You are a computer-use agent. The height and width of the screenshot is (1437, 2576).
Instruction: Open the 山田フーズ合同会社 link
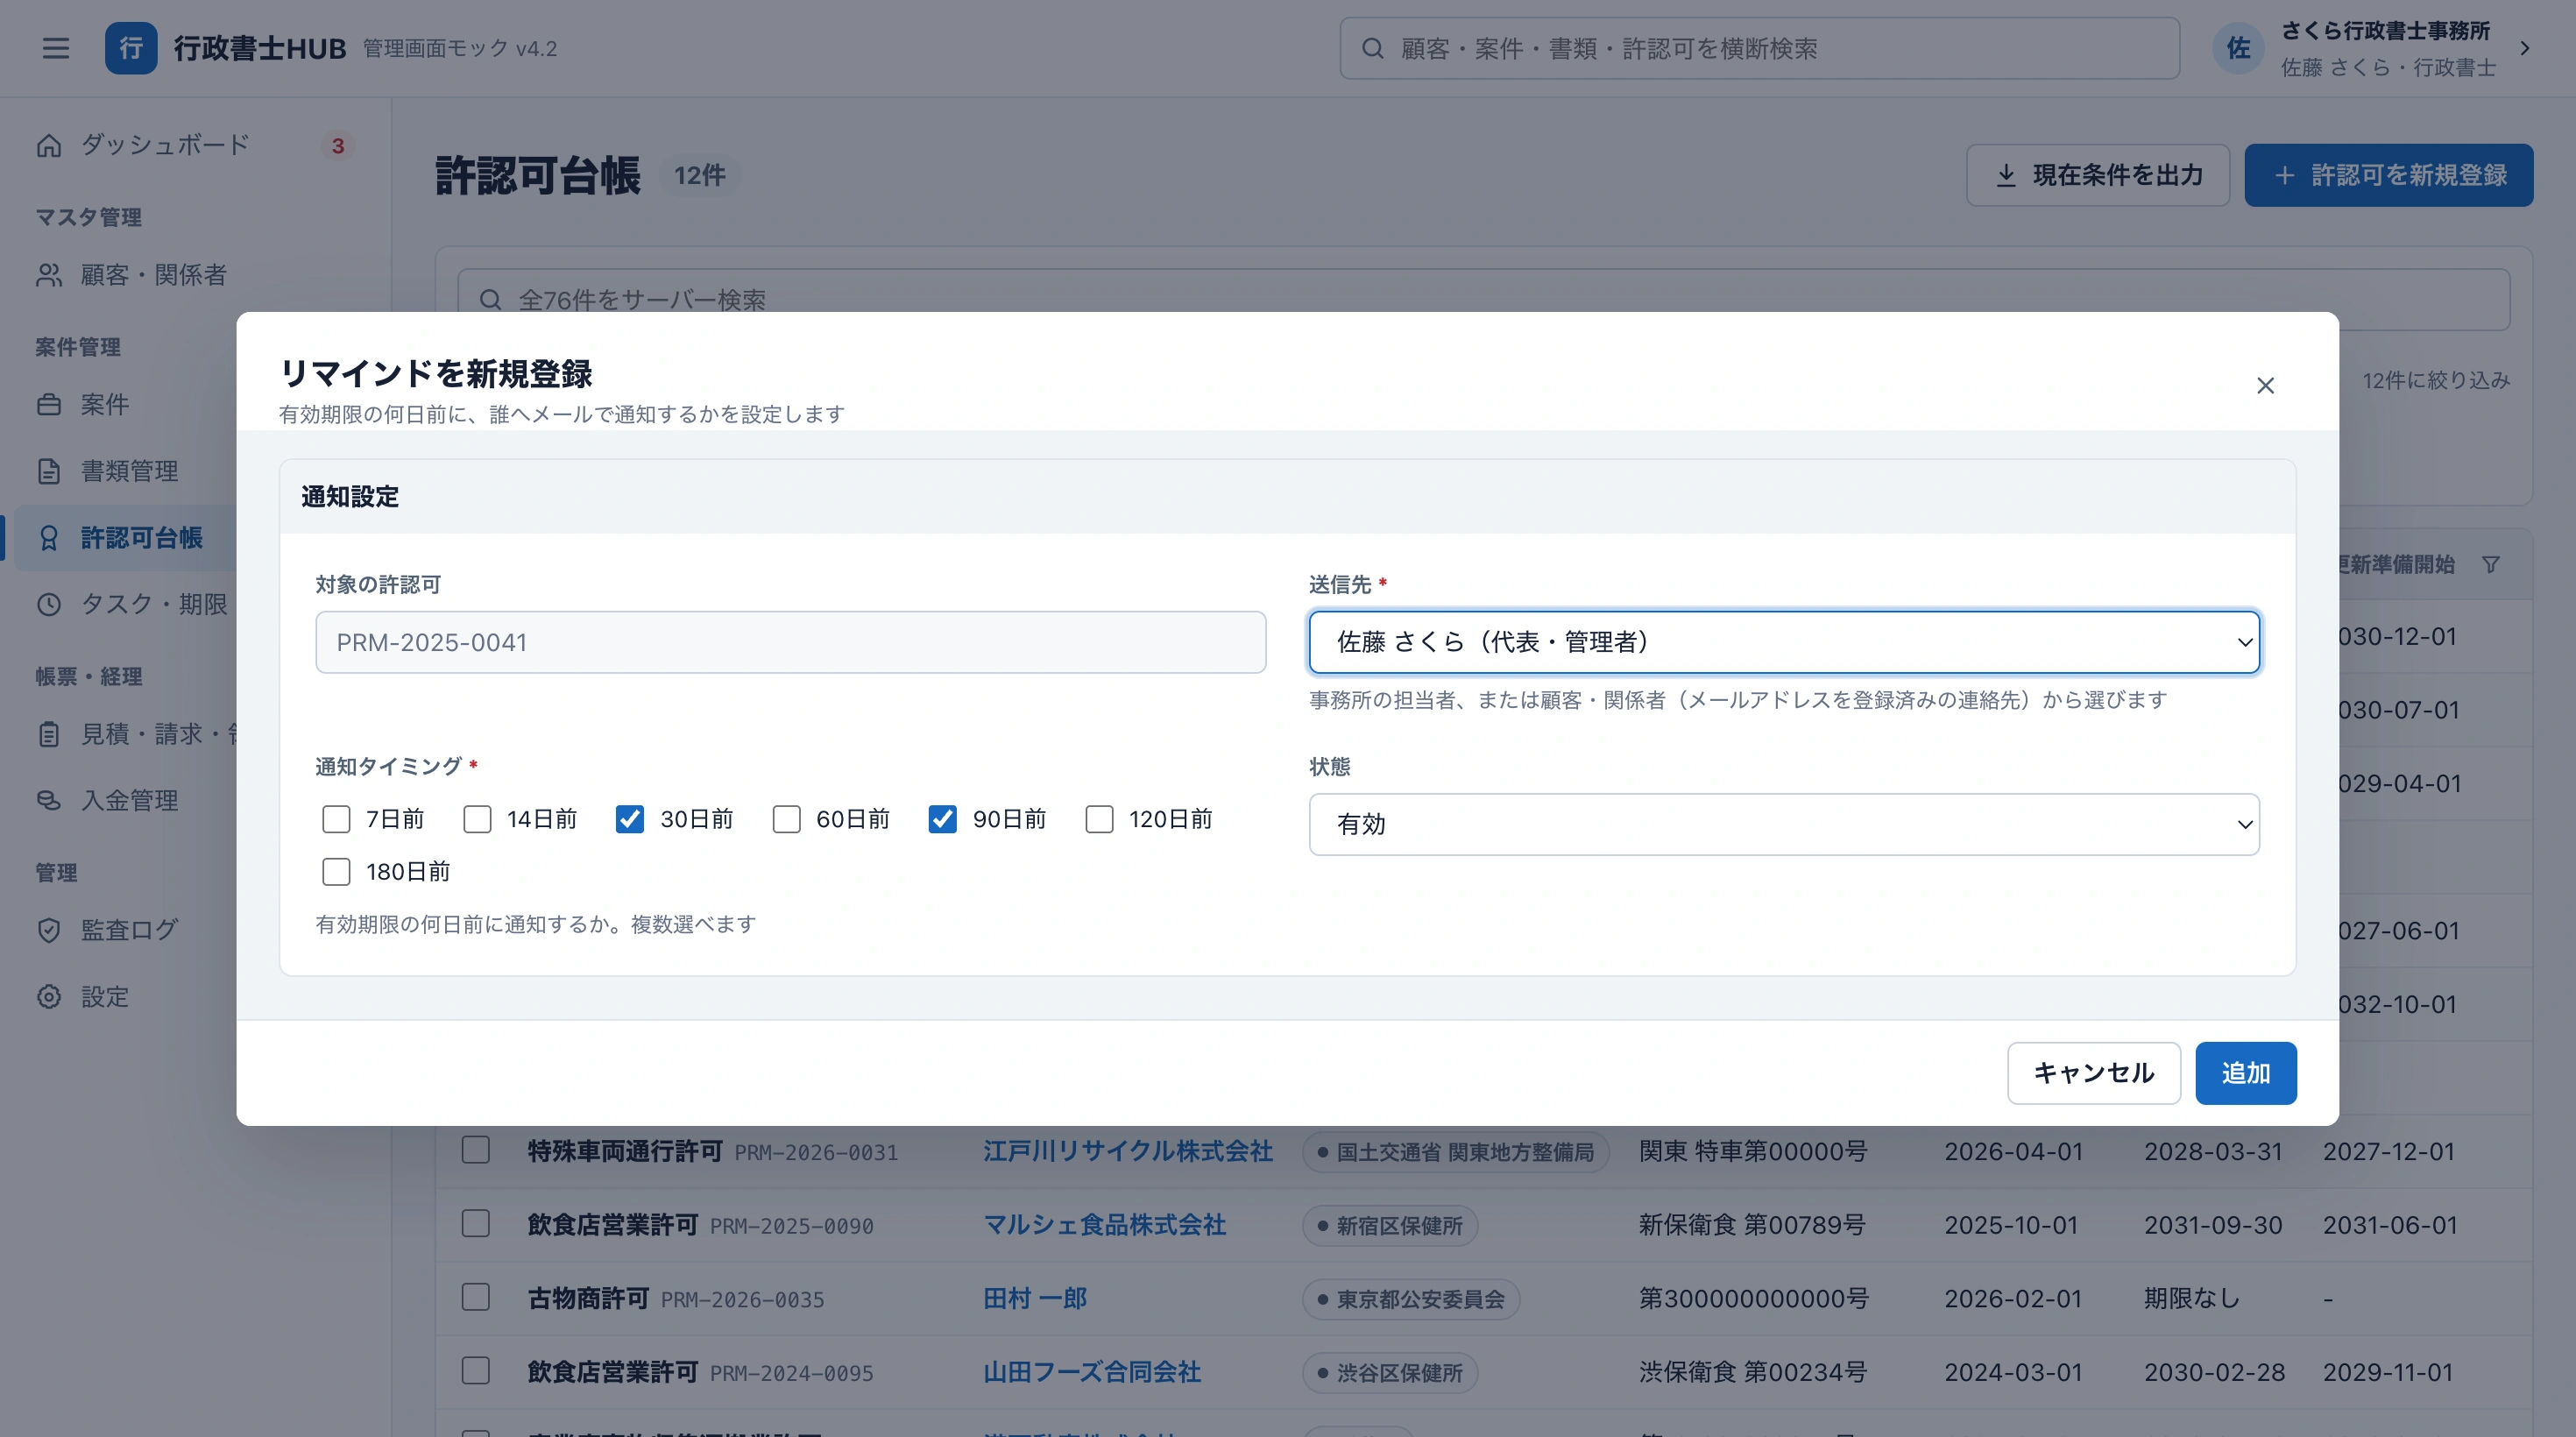[x=1091, y=1372]
